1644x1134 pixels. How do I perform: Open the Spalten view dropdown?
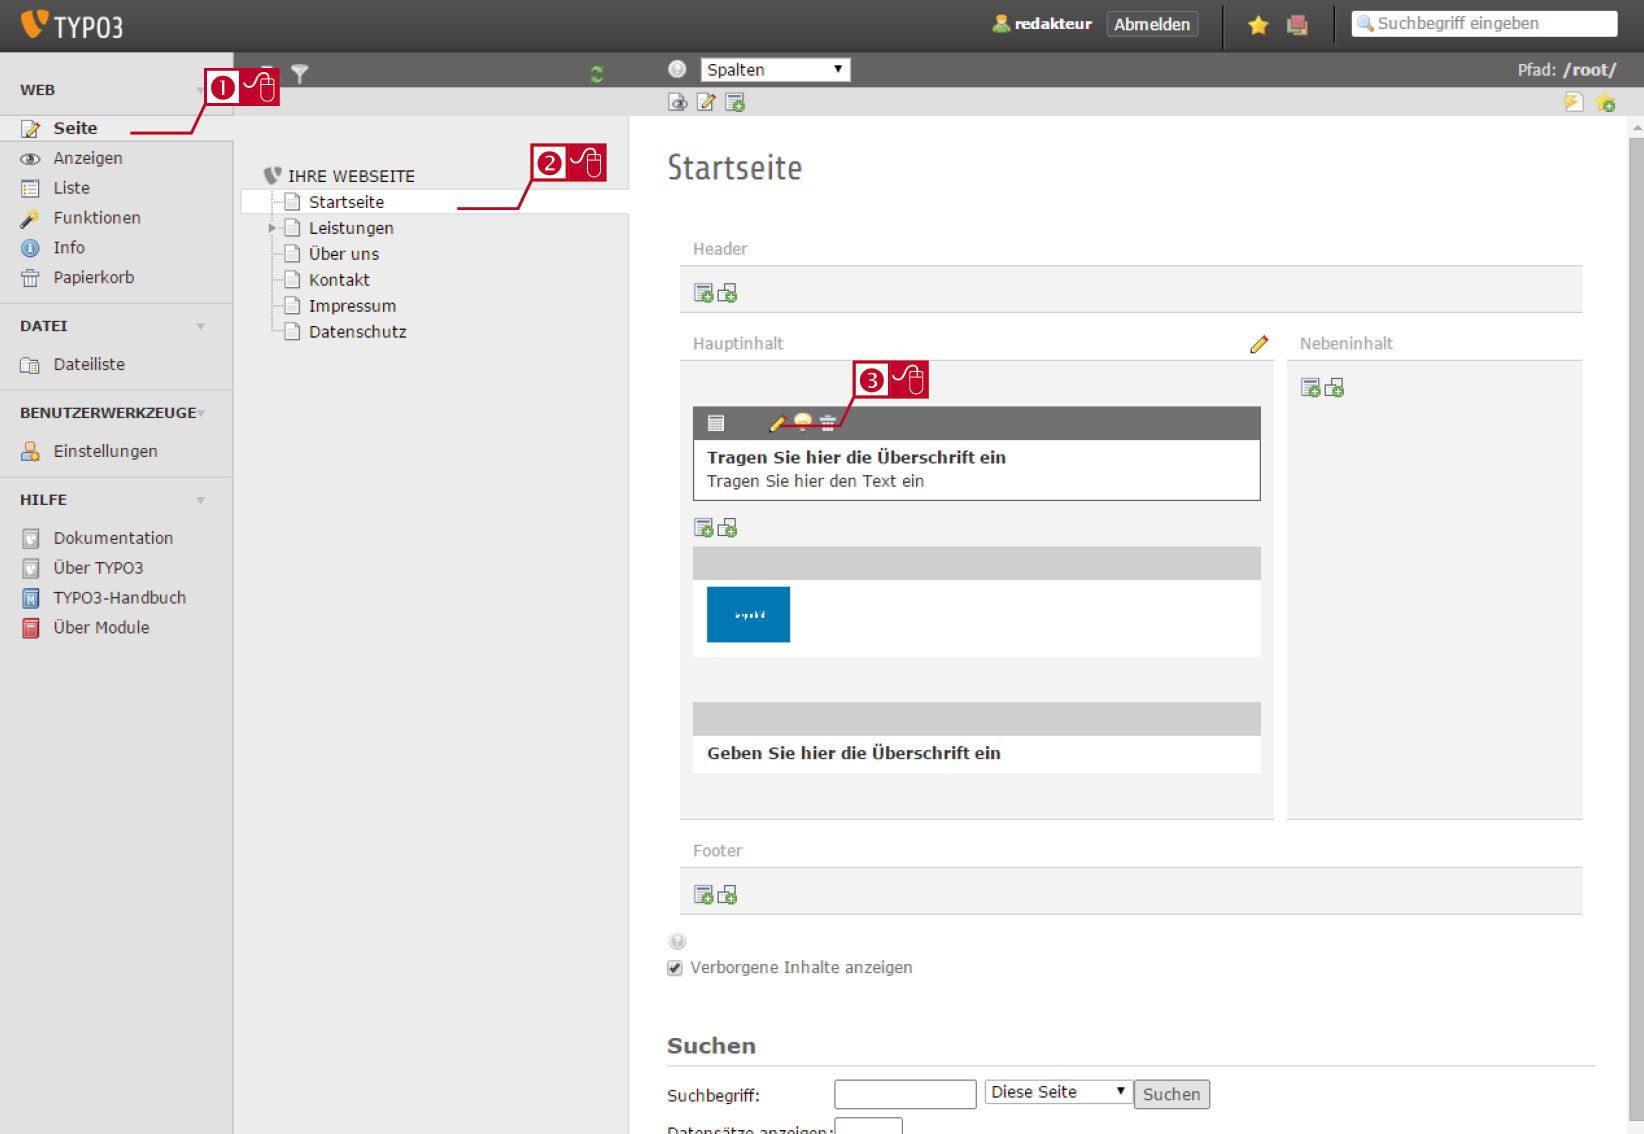tap(775, 69)
